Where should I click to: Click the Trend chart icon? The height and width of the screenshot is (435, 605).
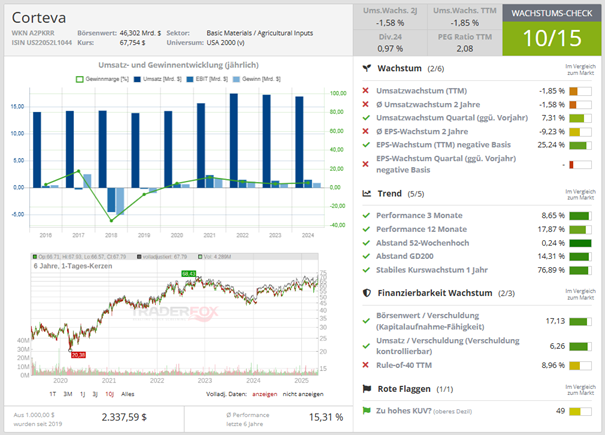coord(367,193)
